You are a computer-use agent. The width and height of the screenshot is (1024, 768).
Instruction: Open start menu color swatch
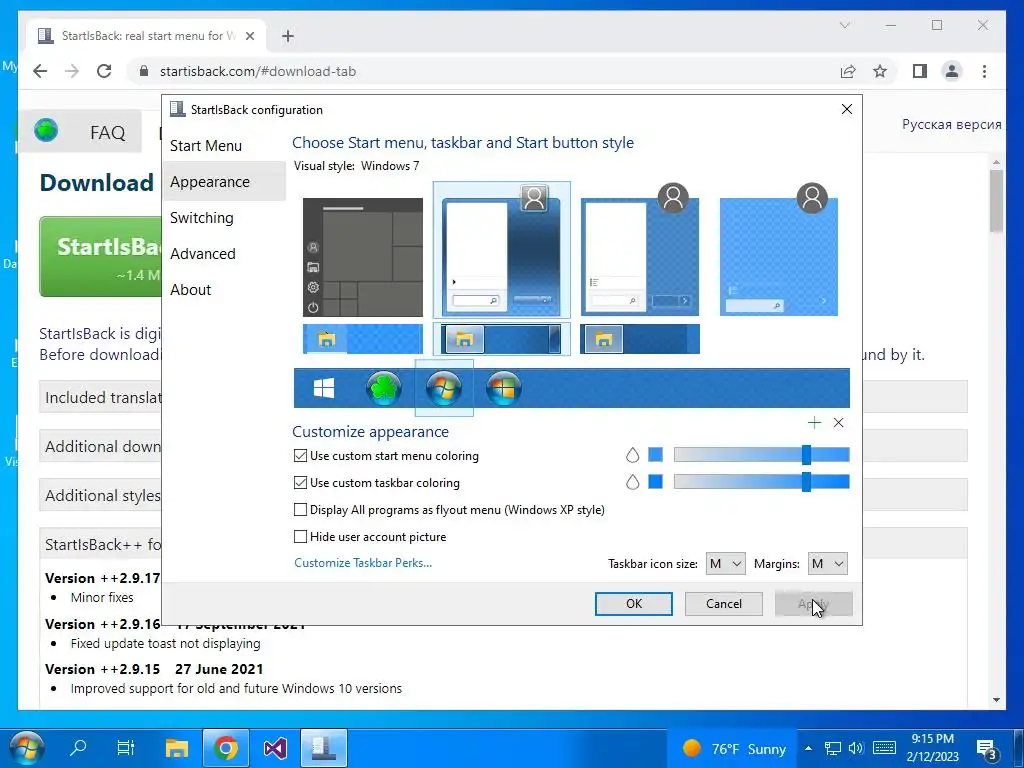coord(656,455)
